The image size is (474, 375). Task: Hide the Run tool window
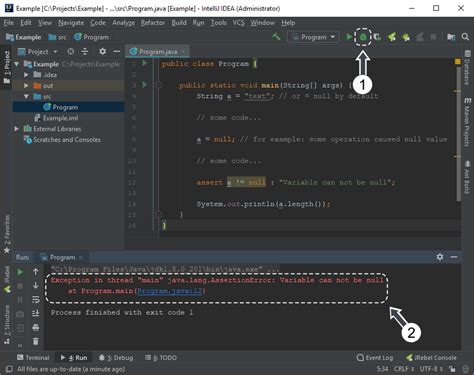tap(454, 257)
